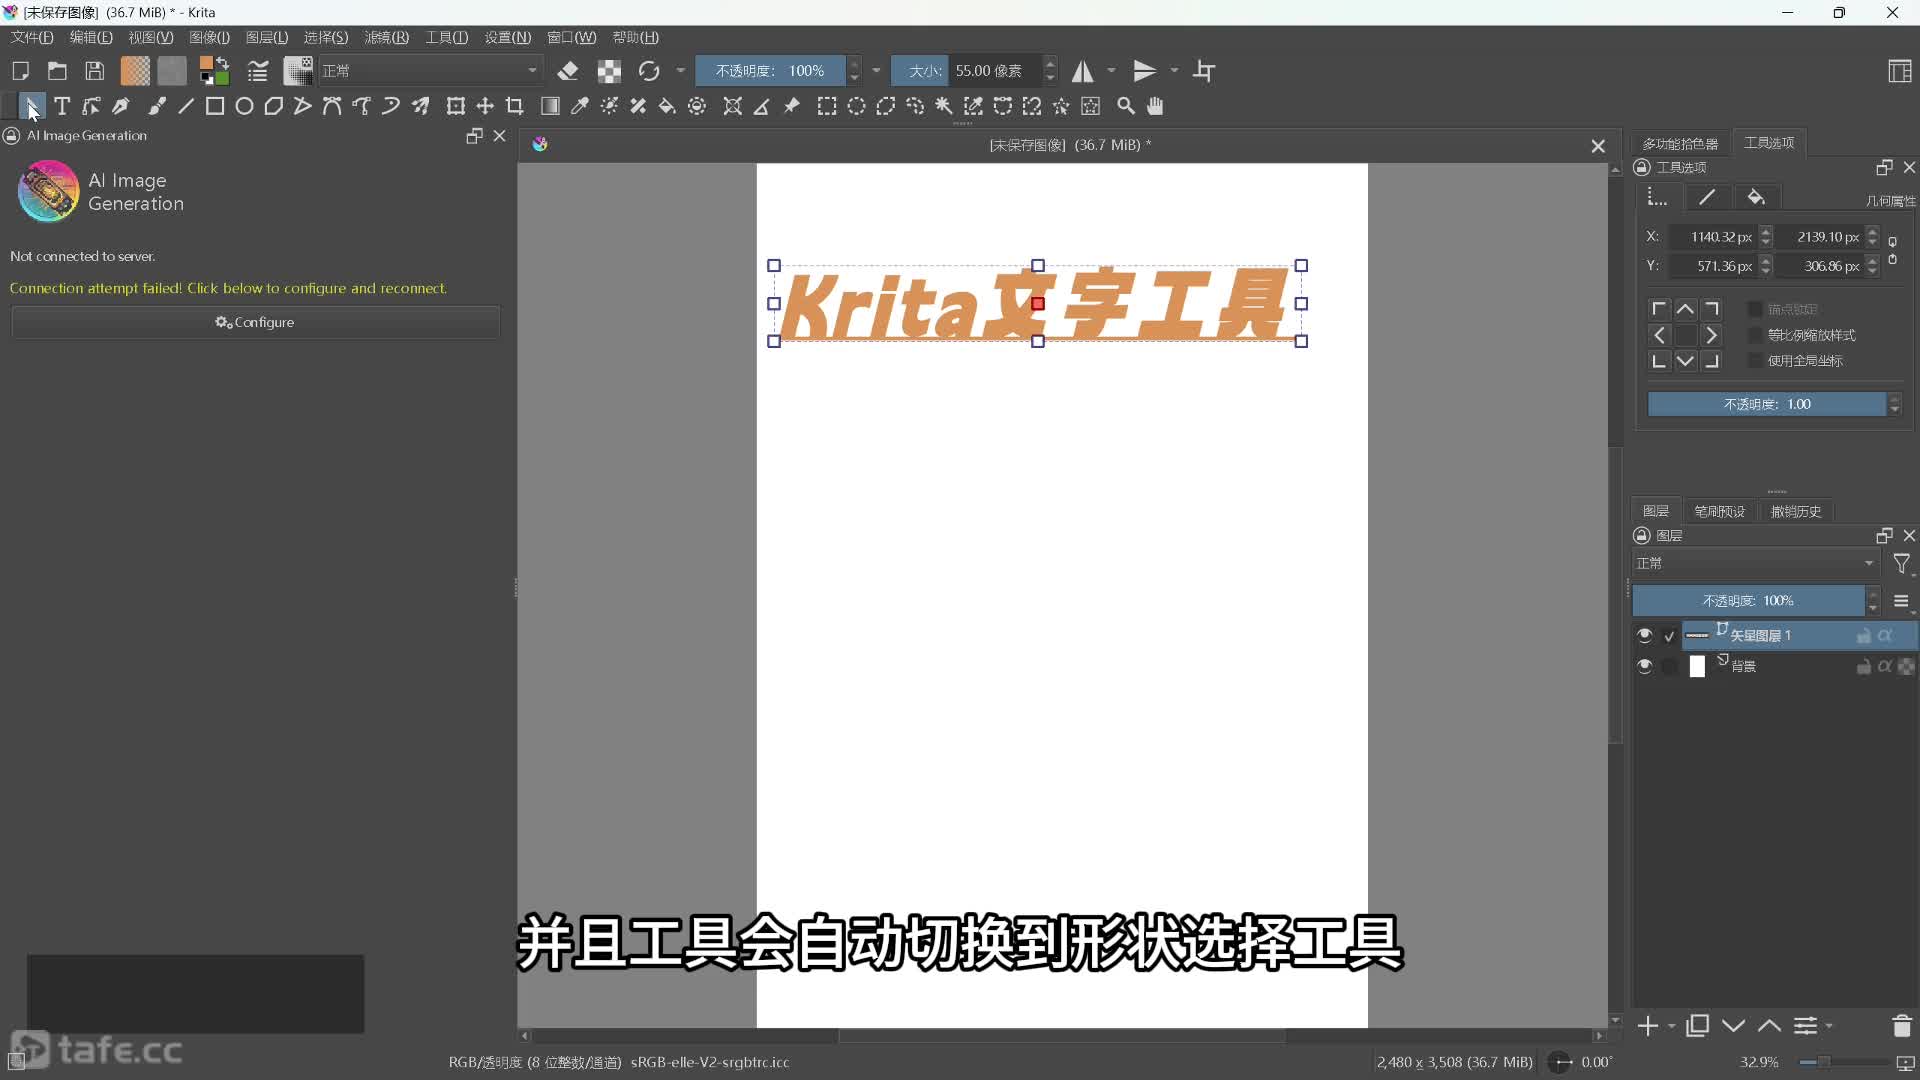The image size is (1920, 1080).
Task: Toggle the 使用全局坐标 checkbox
Action: (1755, 360)
